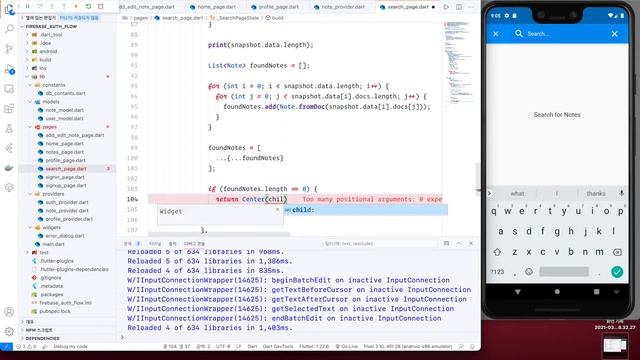640x360 pixels.
Task: Open auth_provider.dart file
Action: (x=67, y=202)
